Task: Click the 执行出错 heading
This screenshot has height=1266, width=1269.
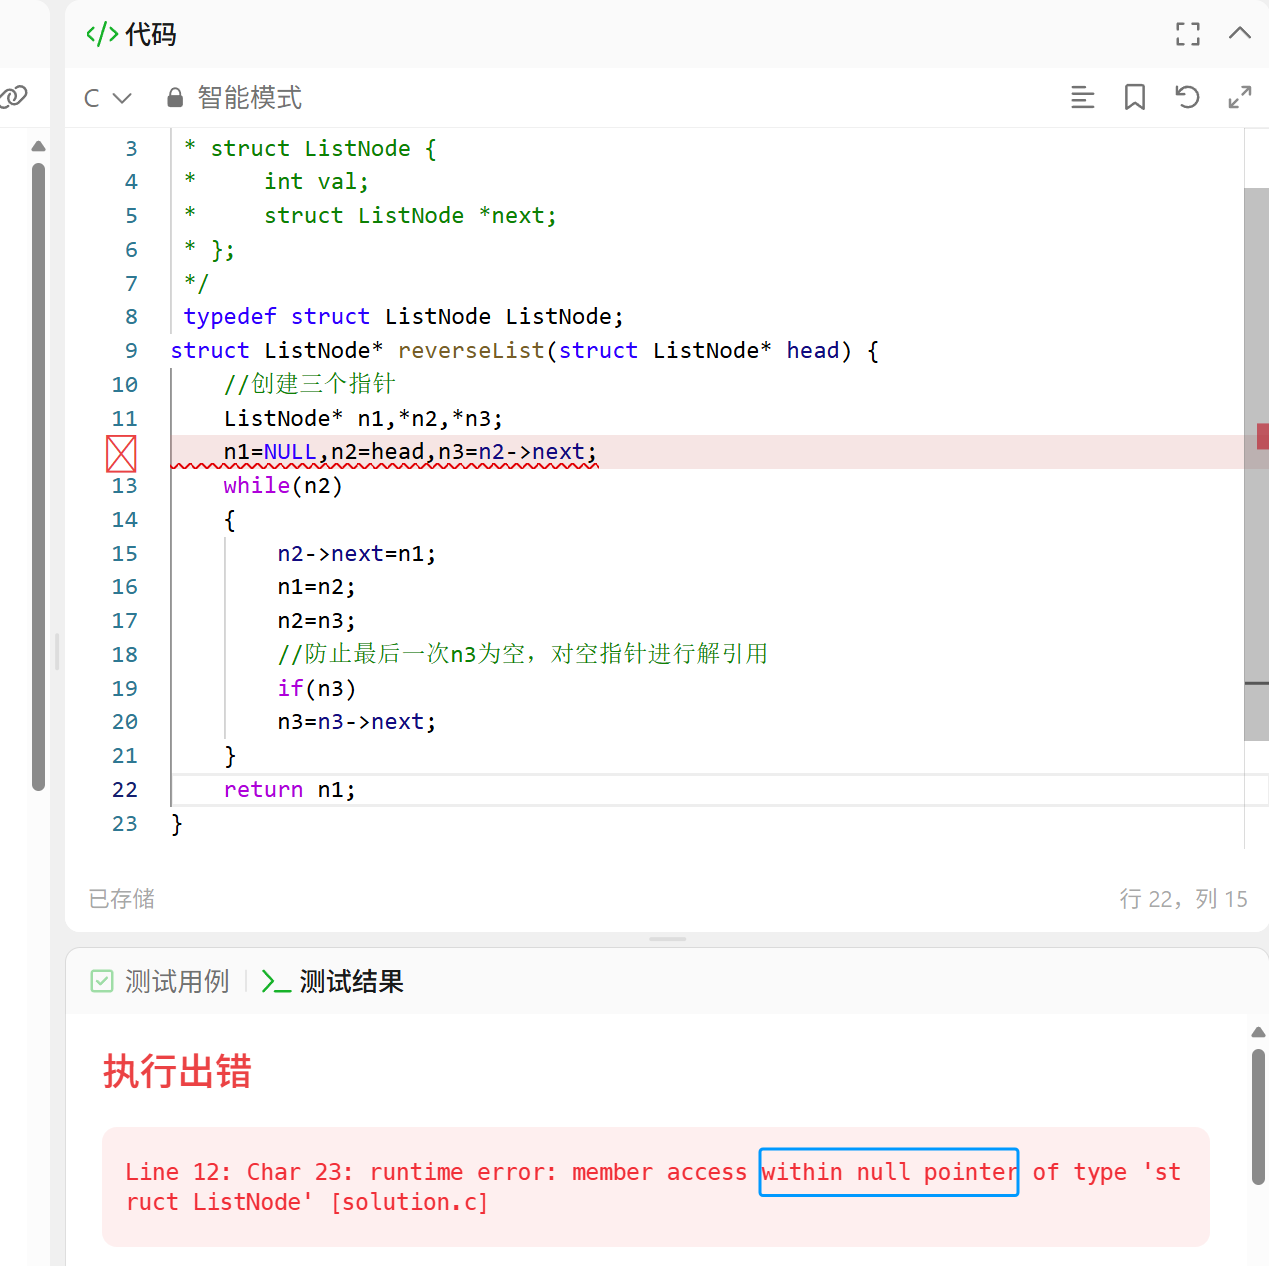Action: click(x=177, y=1071)
